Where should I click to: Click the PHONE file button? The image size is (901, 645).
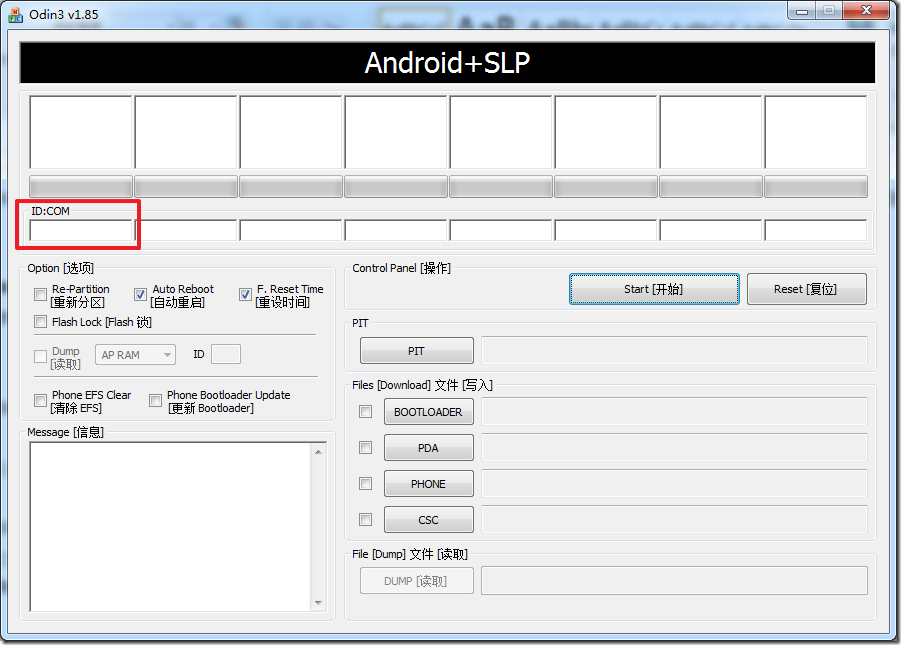[x=429, y=483]
